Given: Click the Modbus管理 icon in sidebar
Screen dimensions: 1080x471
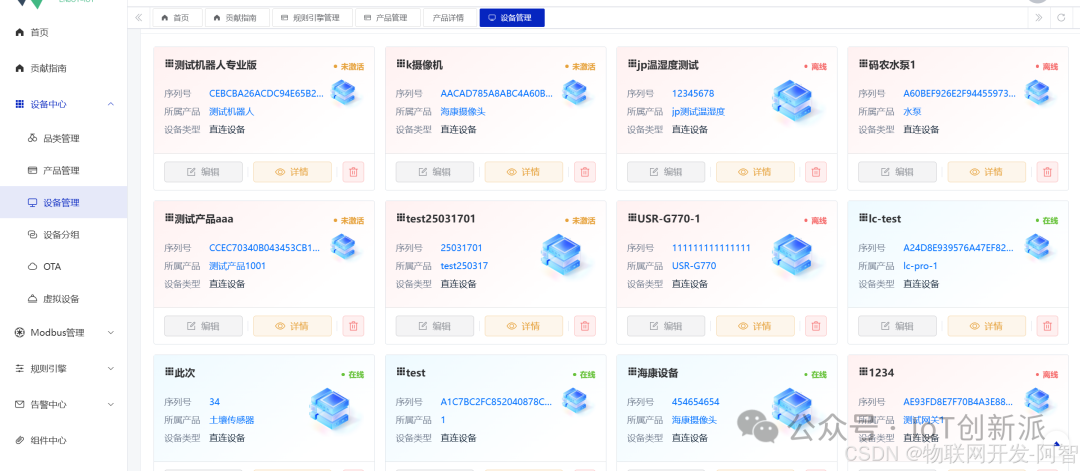Looking at the screenshot, I should pyautogui.click(x=19, y=333).
